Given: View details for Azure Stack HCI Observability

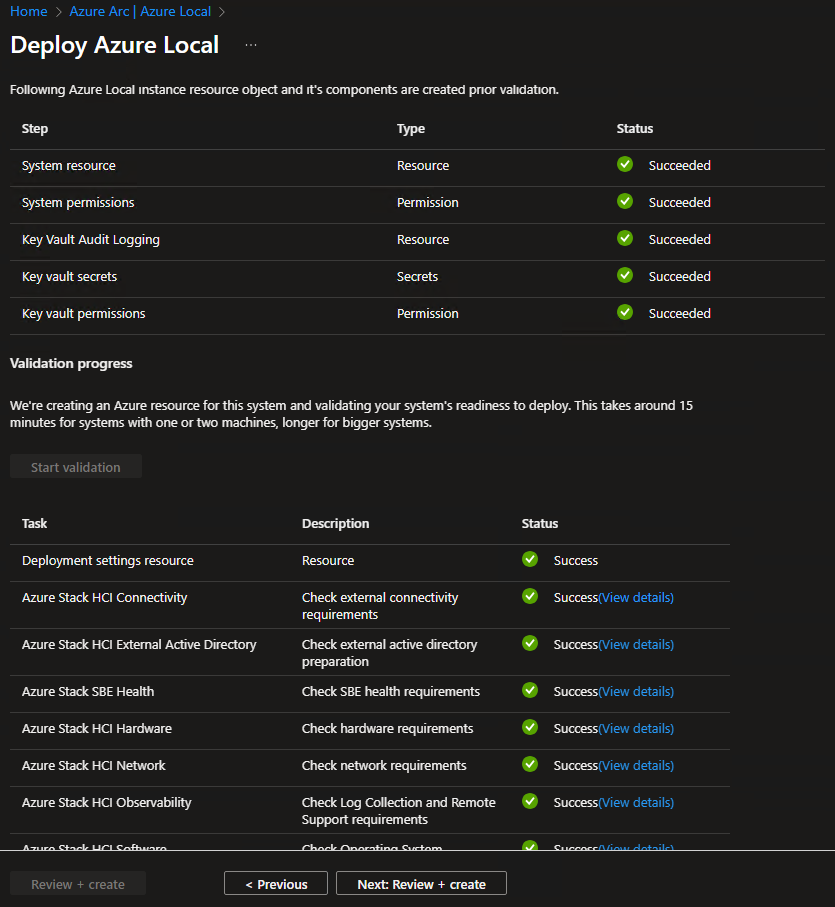Looking at the screenshot, I should (x=636, y=802).
